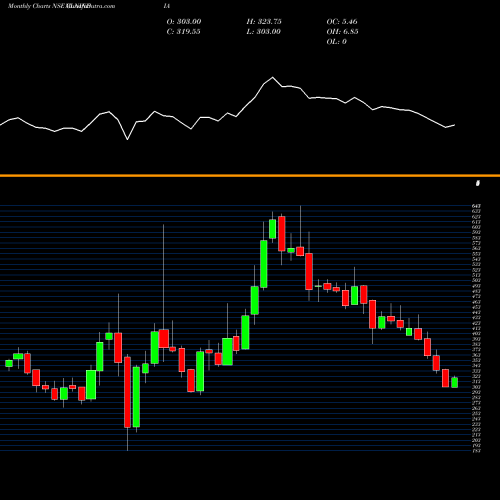Click the close value "C: 319.55"
This screenshot has height=500, width=500.
point(183,31)
